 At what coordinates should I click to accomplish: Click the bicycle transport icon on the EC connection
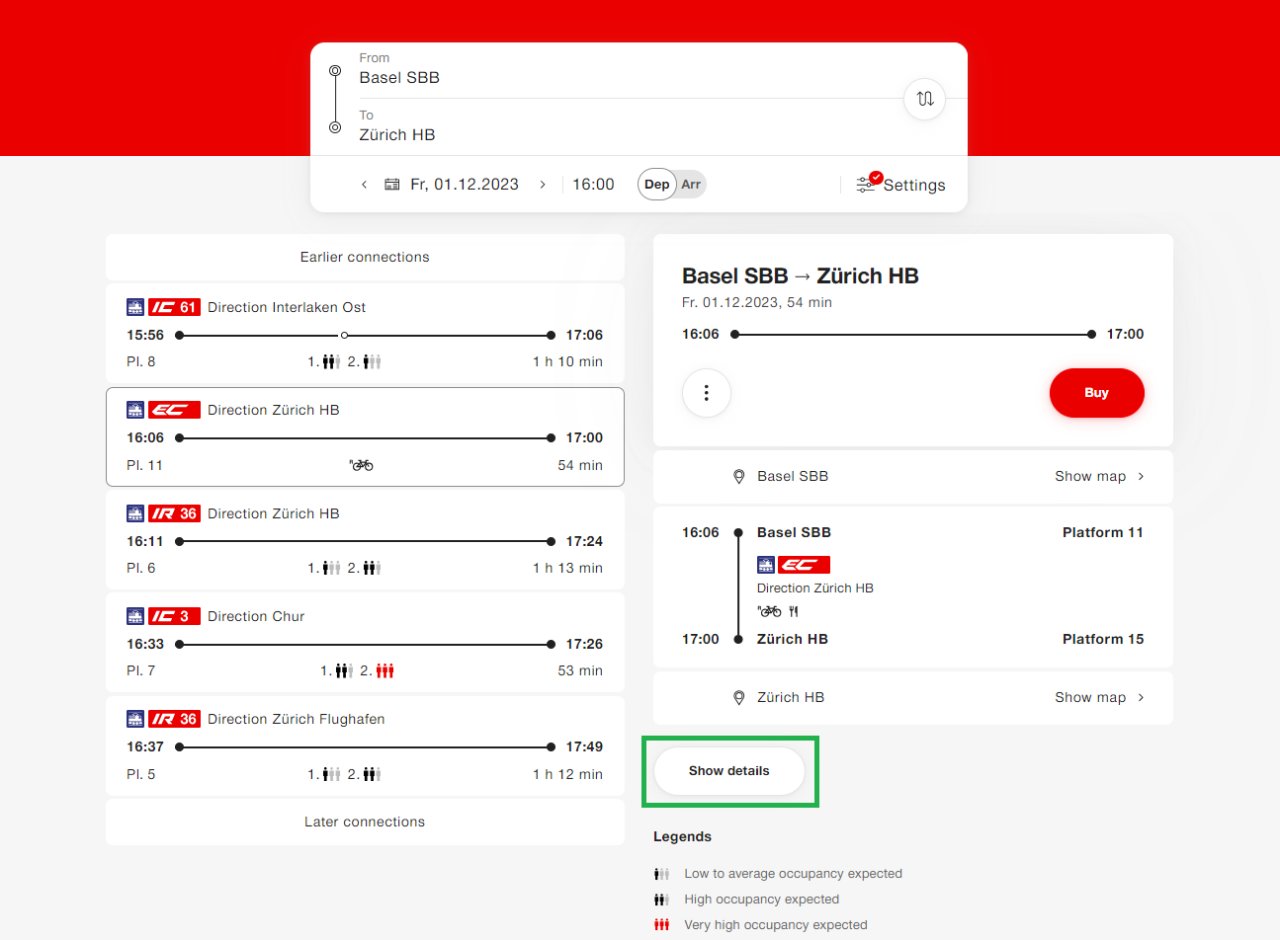point(362,464)
